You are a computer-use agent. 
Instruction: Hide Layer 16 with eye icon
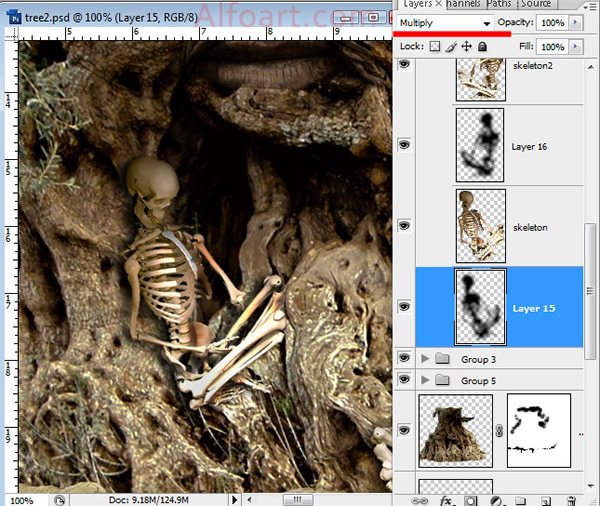[405, 146]
